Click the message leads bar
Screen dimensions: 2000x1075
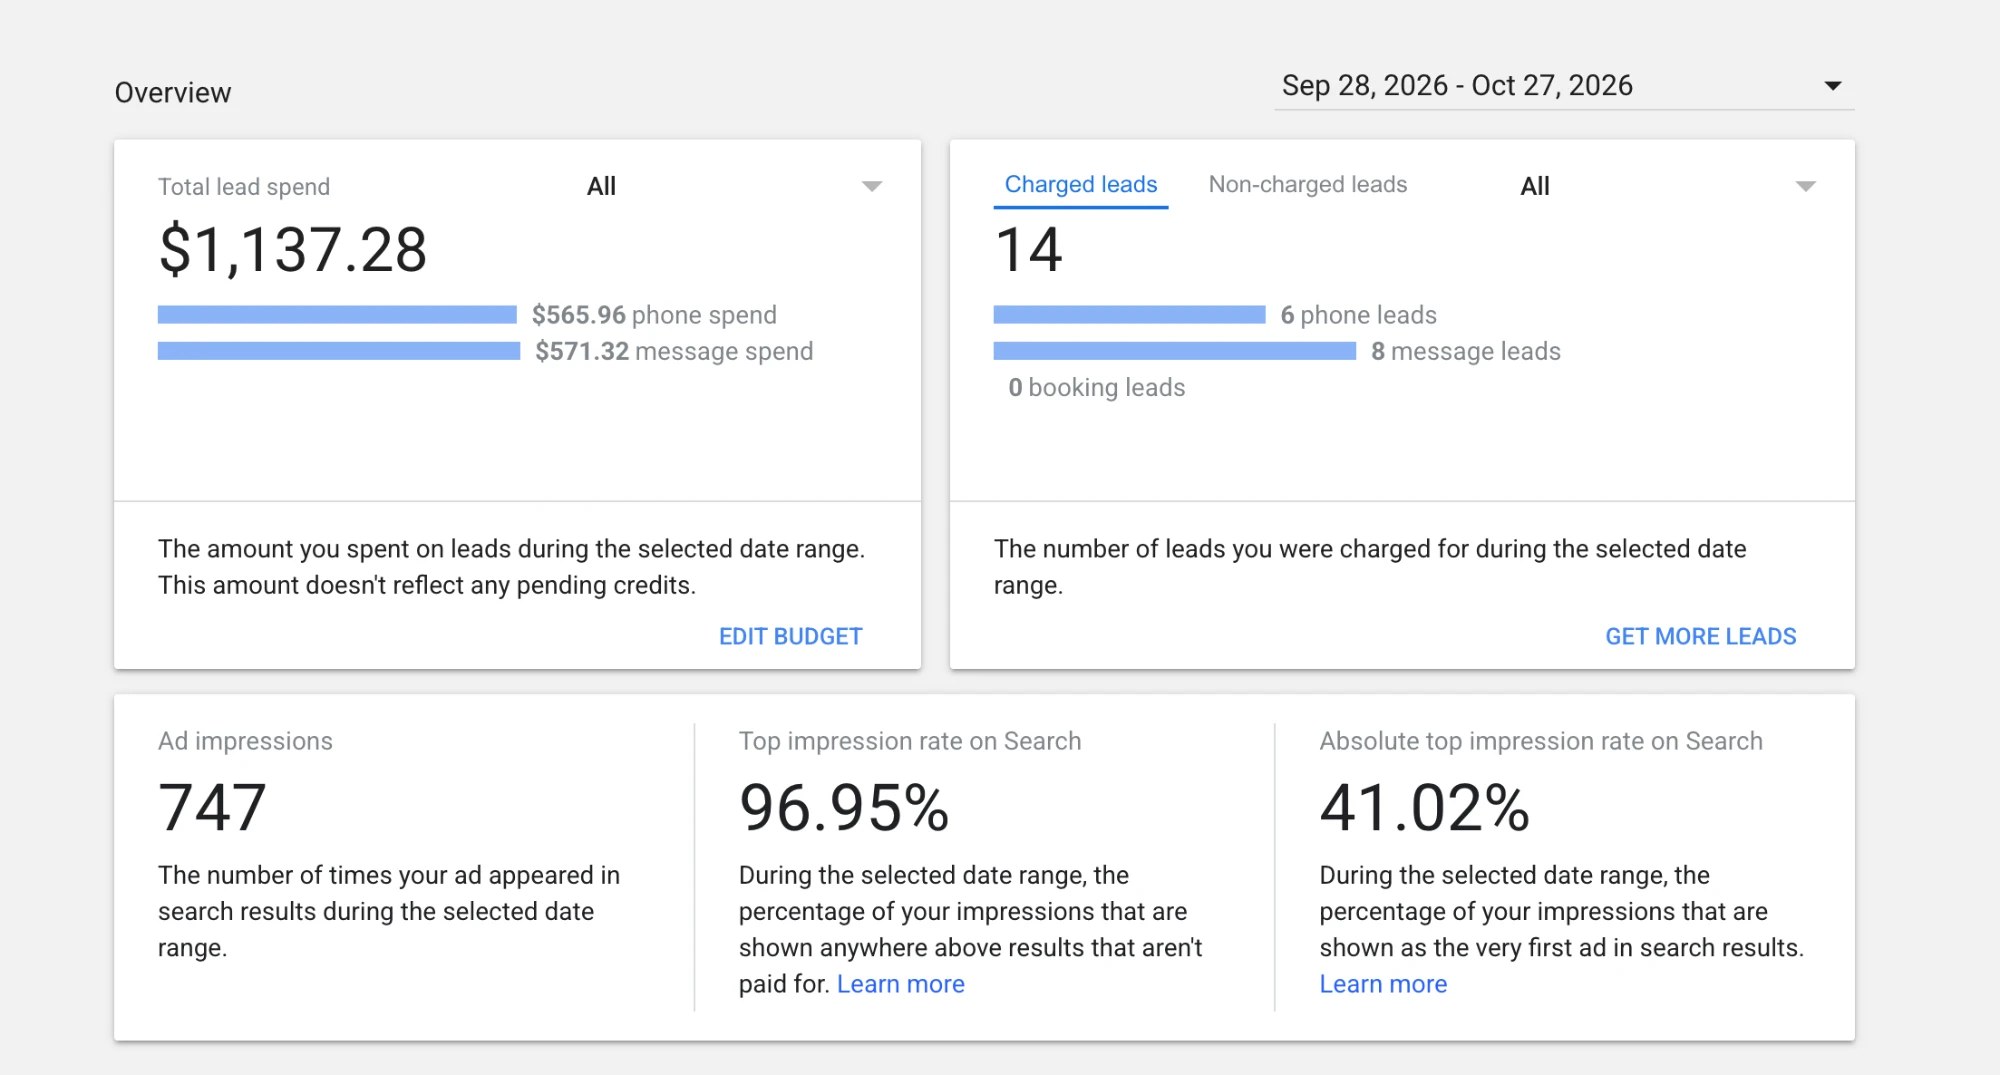coord(1175,351)
